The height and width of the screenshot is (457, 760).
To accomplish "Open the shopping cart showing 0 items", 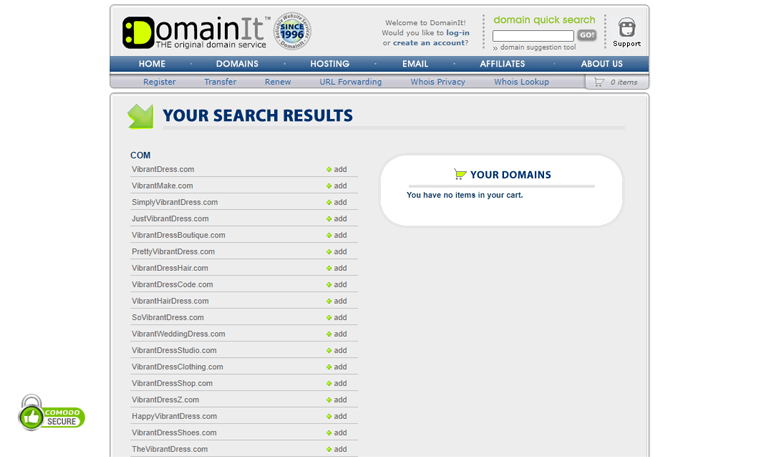I will click(616, 82).
